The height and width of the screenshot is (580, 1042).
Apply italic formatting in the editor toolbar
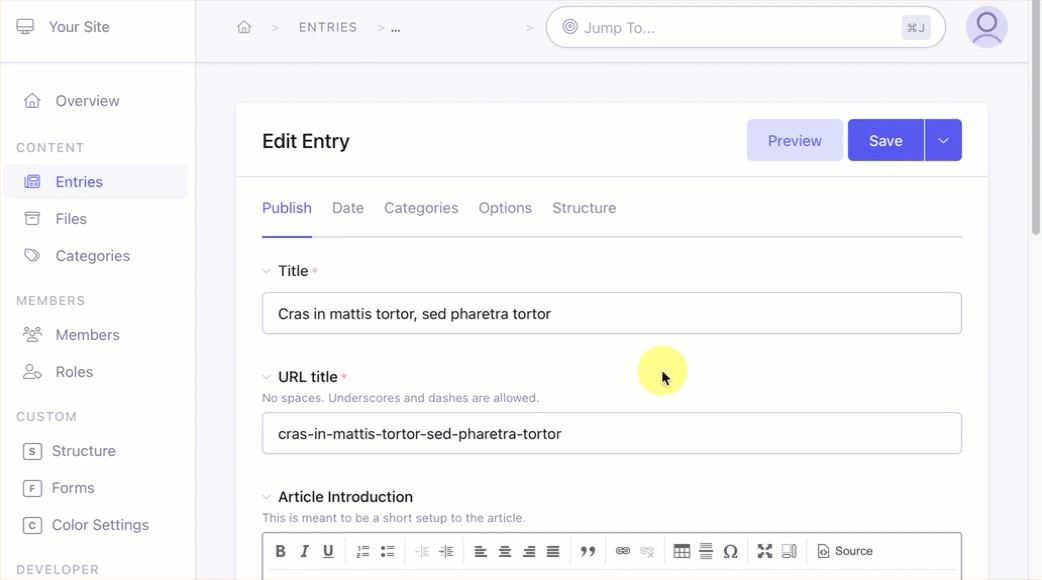pos(305,551)
